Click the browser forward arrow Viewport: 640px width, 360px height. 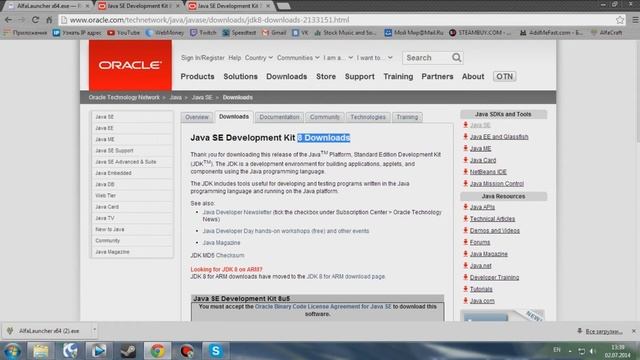click(21, 20)
